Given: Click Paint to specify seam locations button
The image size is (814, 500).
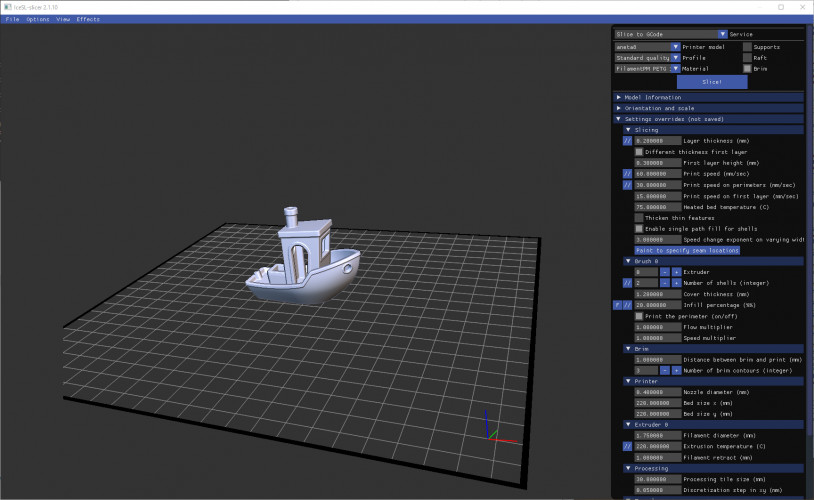Looking at the screenshot, I should point(687,250).
